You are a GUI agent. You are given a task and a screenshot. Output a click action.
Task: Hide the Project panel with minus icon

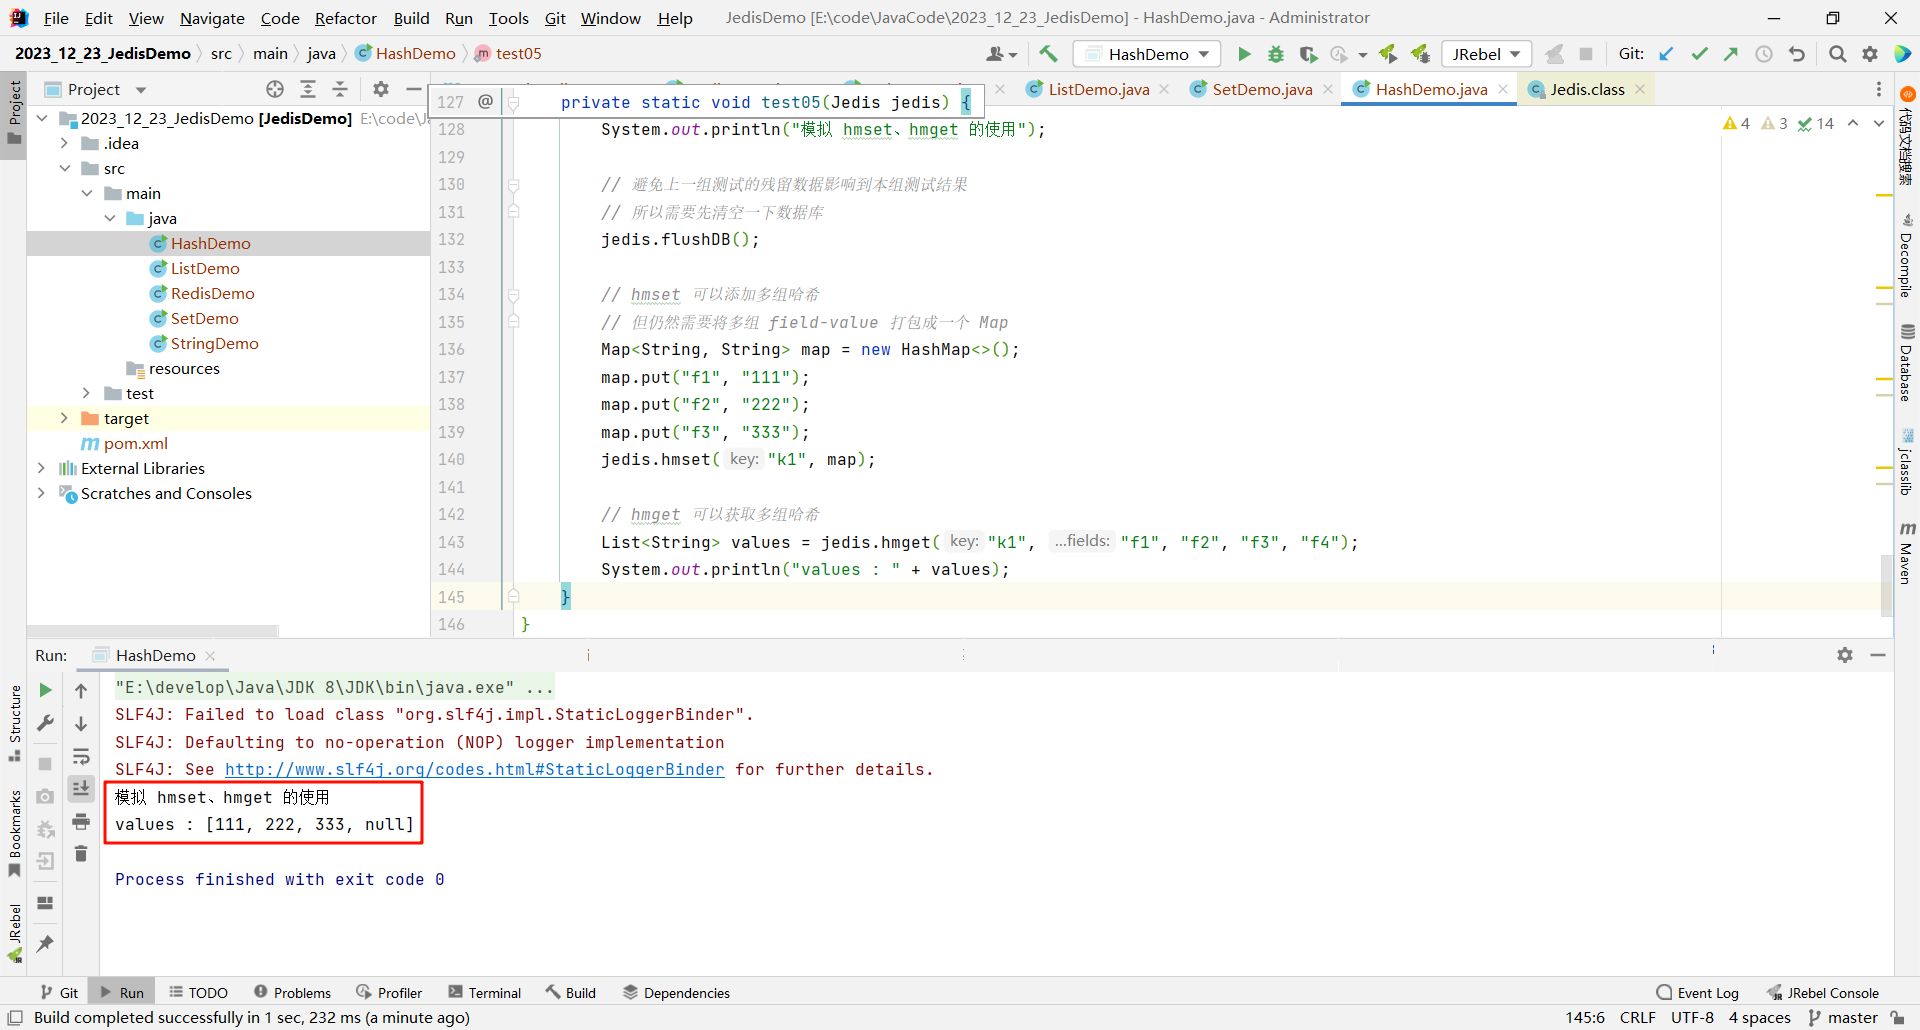(x=413, y=89)
